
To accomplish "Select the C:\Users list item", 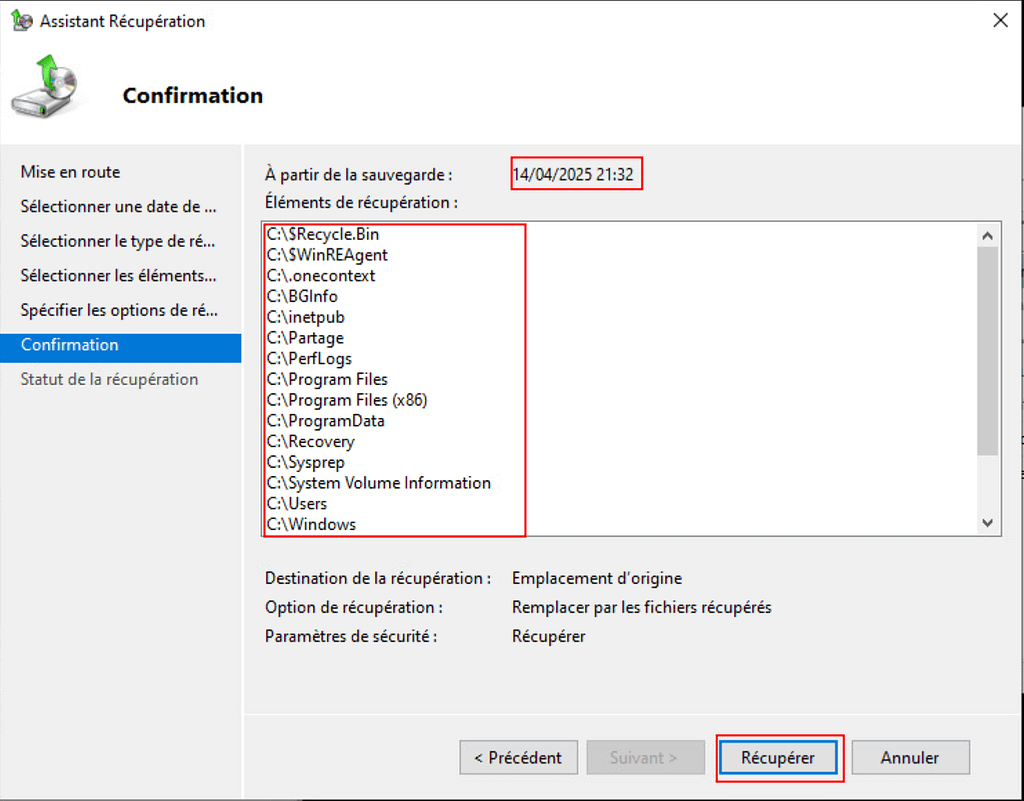I will [297, 504].
